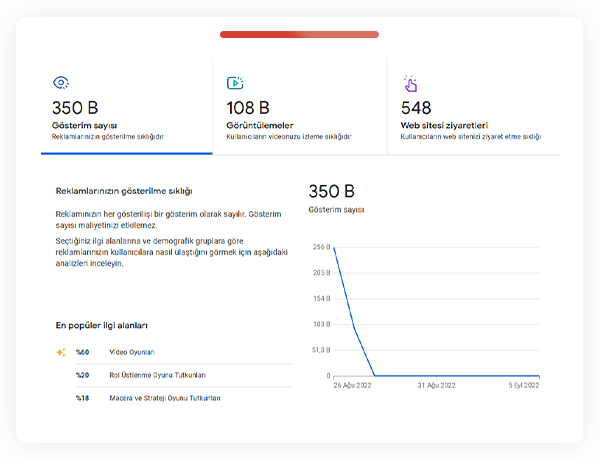Click the 31 Ağu 2022 axis label
The image size is (600, 460).
tap(437, 385)
